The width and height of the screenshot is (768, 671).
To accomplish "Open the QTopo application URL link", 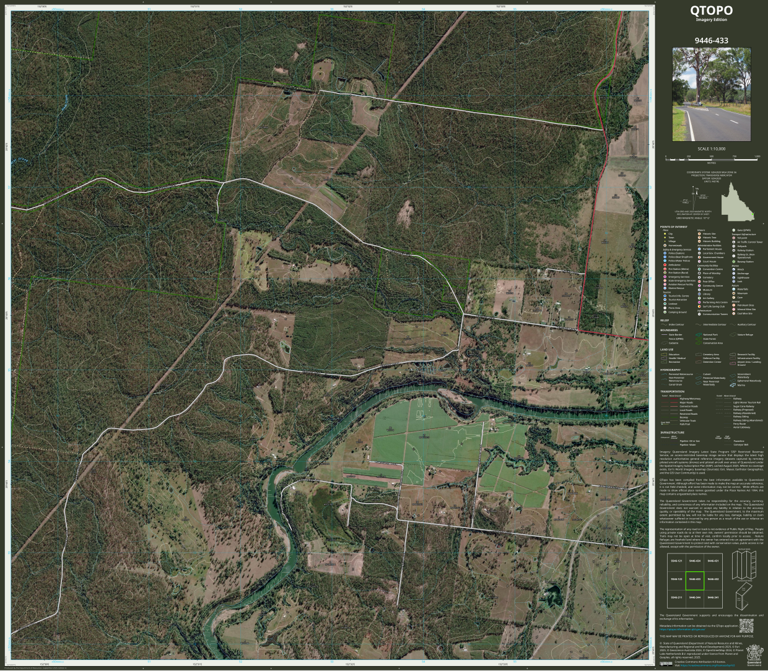I will pyautogui.click(x=682, y=629).
